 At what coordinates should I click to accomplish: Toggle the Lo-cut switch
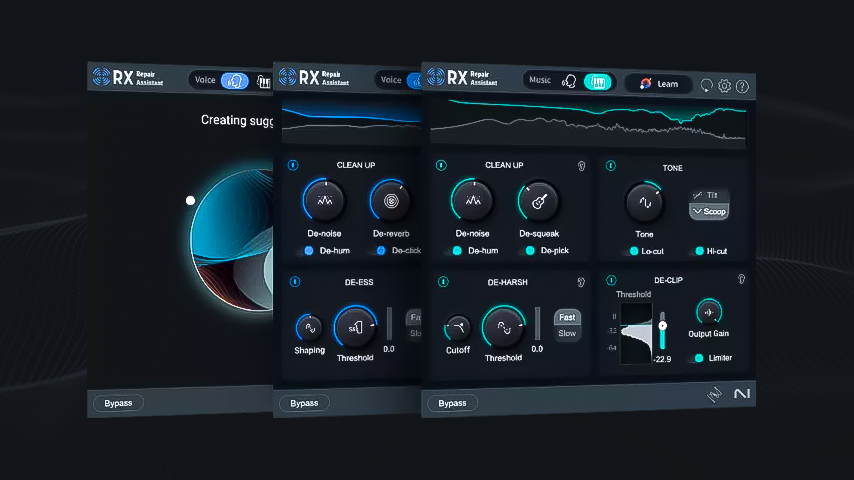pyautogui.click(x=630, y=251)
